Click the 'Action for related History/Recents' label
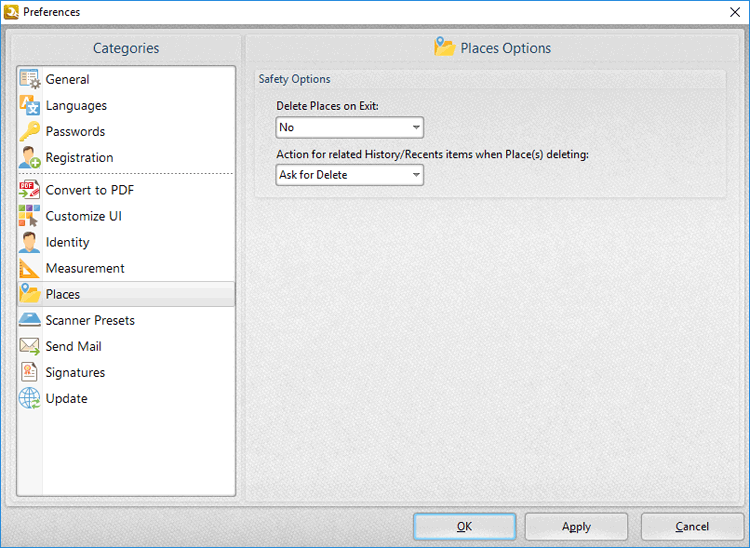This screenshot has height=548, width=750. [x=432, y=154]
